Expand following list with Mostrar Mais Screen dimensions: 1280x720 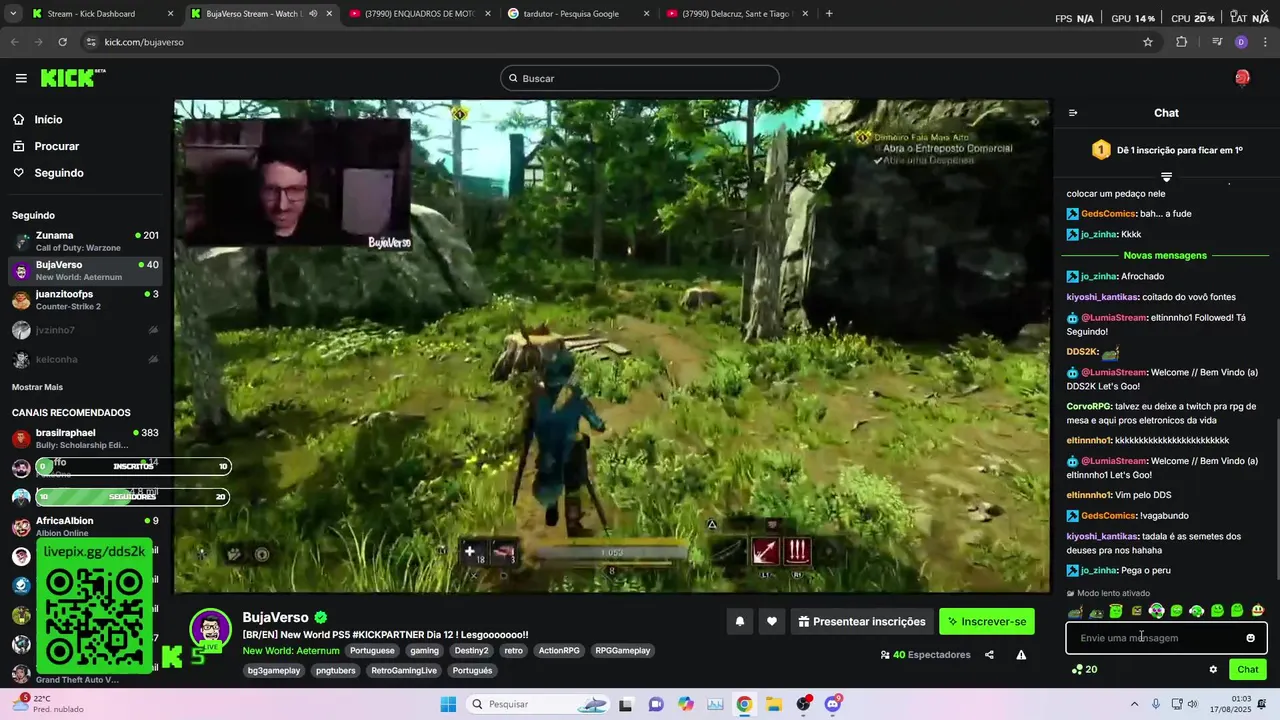[37, 387]
